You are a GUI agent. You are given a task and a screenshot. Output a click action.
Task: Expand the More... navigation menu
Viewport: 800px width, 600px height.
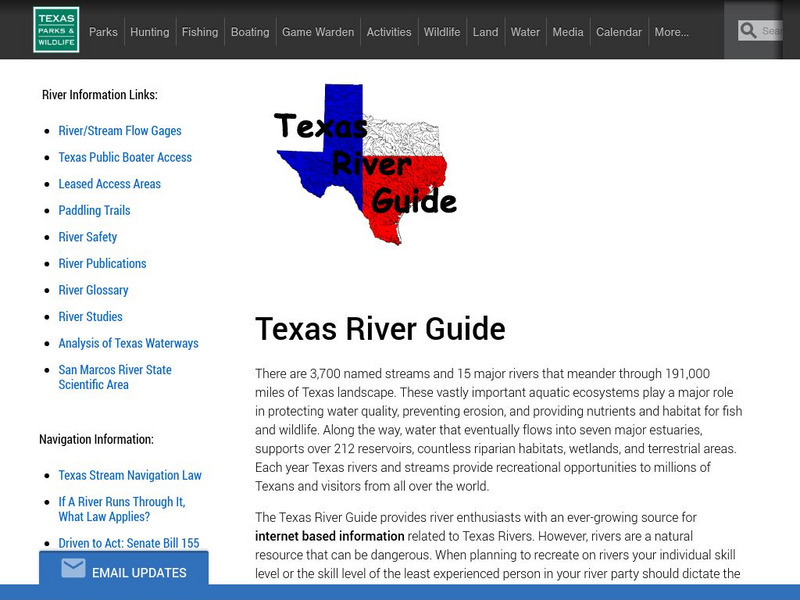pos(674,32)
